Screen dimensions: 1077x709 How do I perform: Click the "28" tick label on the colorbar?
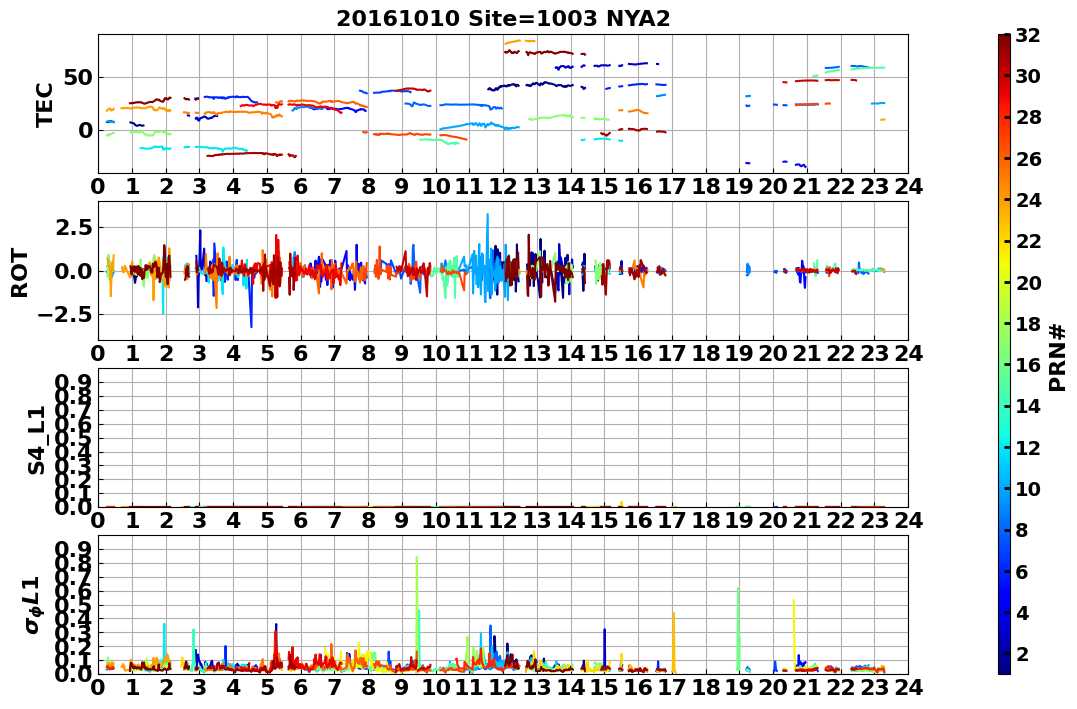click(1028, 117)
